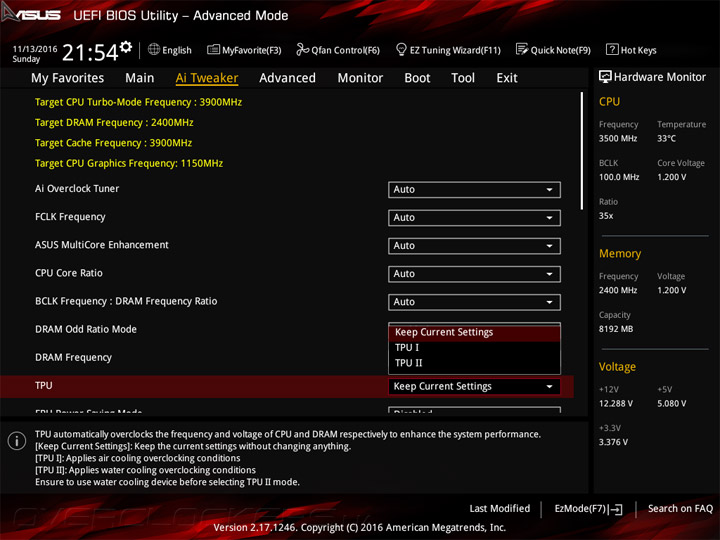The image size is (720, 540).
Task: Select the TPU setting row label
Action: 44,386
